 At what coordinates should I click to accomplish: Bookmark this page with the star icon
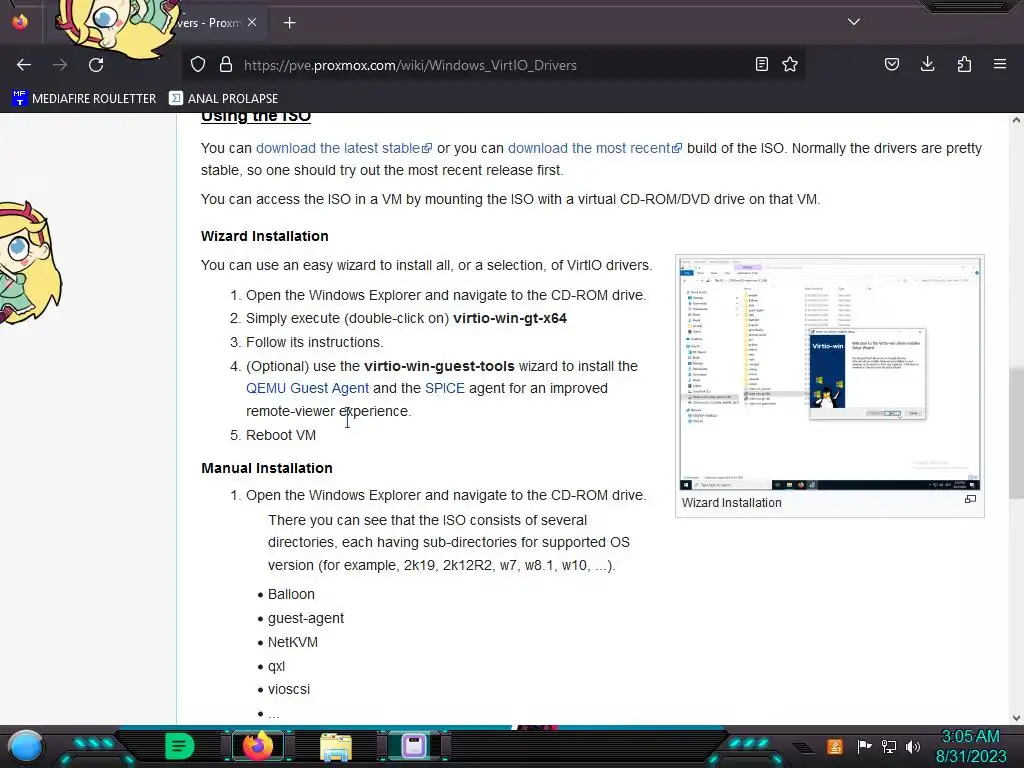[x=790, y=65]
